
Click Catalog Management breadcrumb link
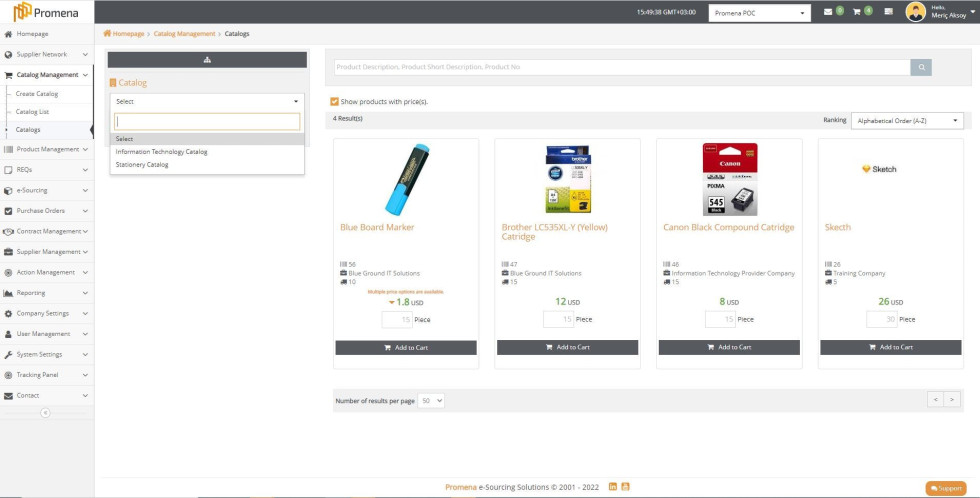tap(184, 34)
